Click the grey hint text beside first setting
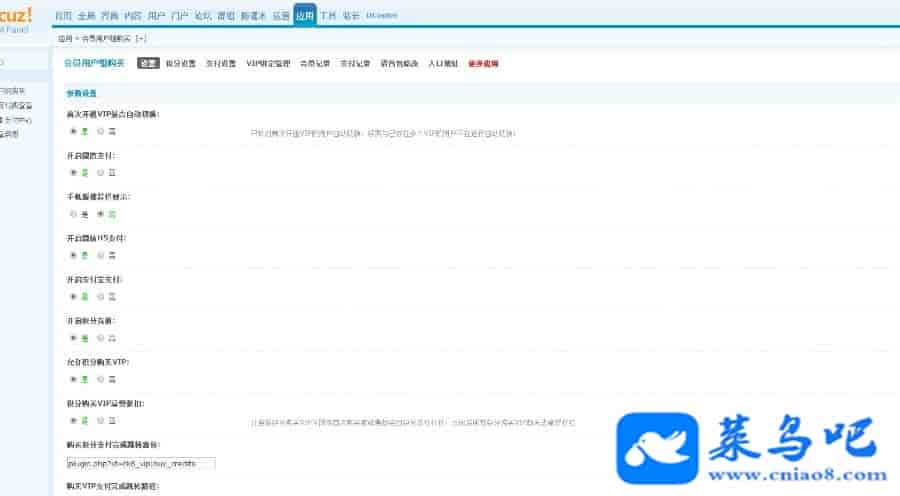The width and height of the screenshot is (900, 496). point(383,133)
